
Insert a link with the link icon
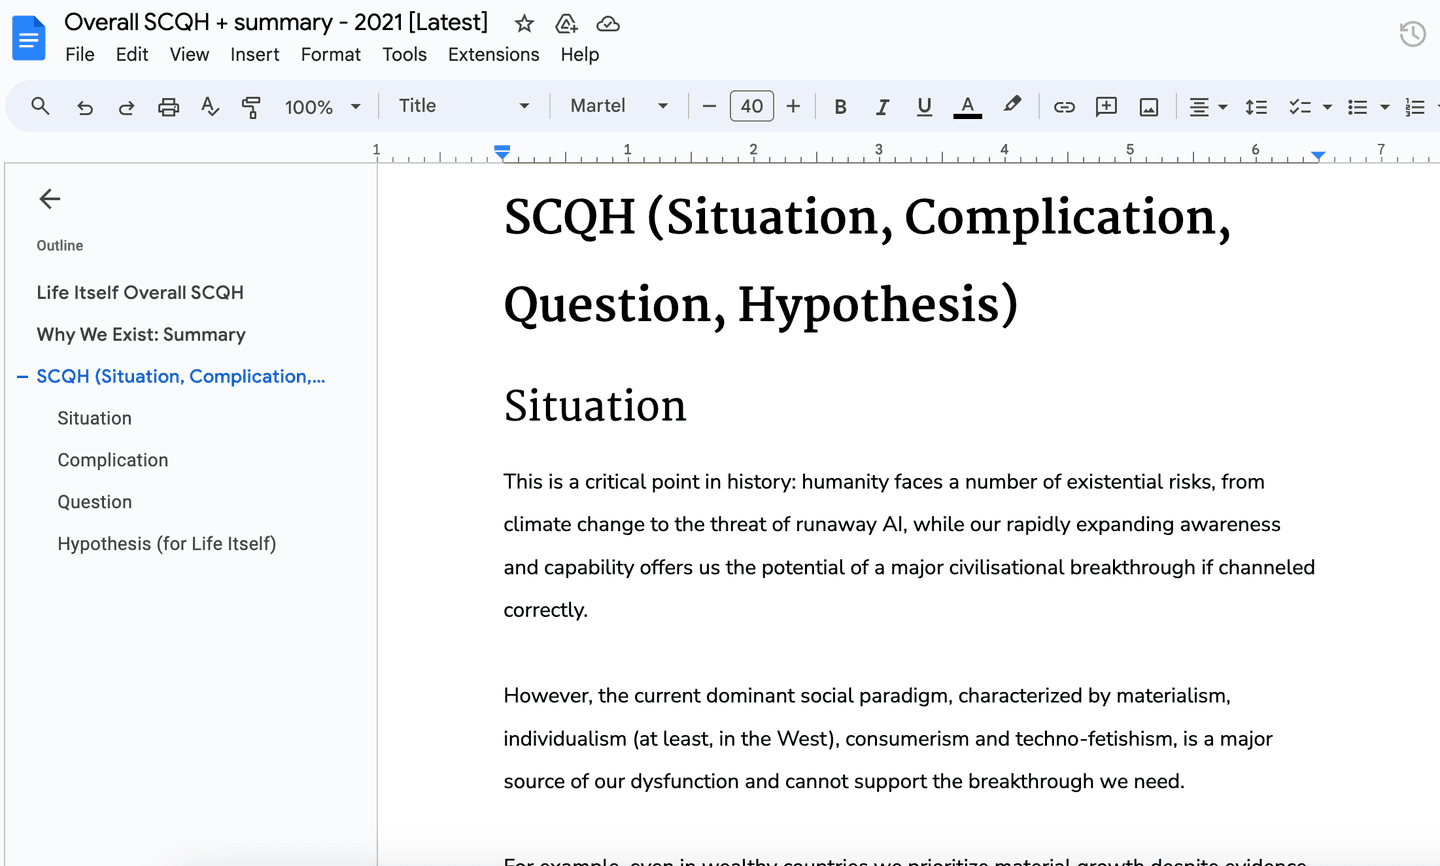(1064, 106)
